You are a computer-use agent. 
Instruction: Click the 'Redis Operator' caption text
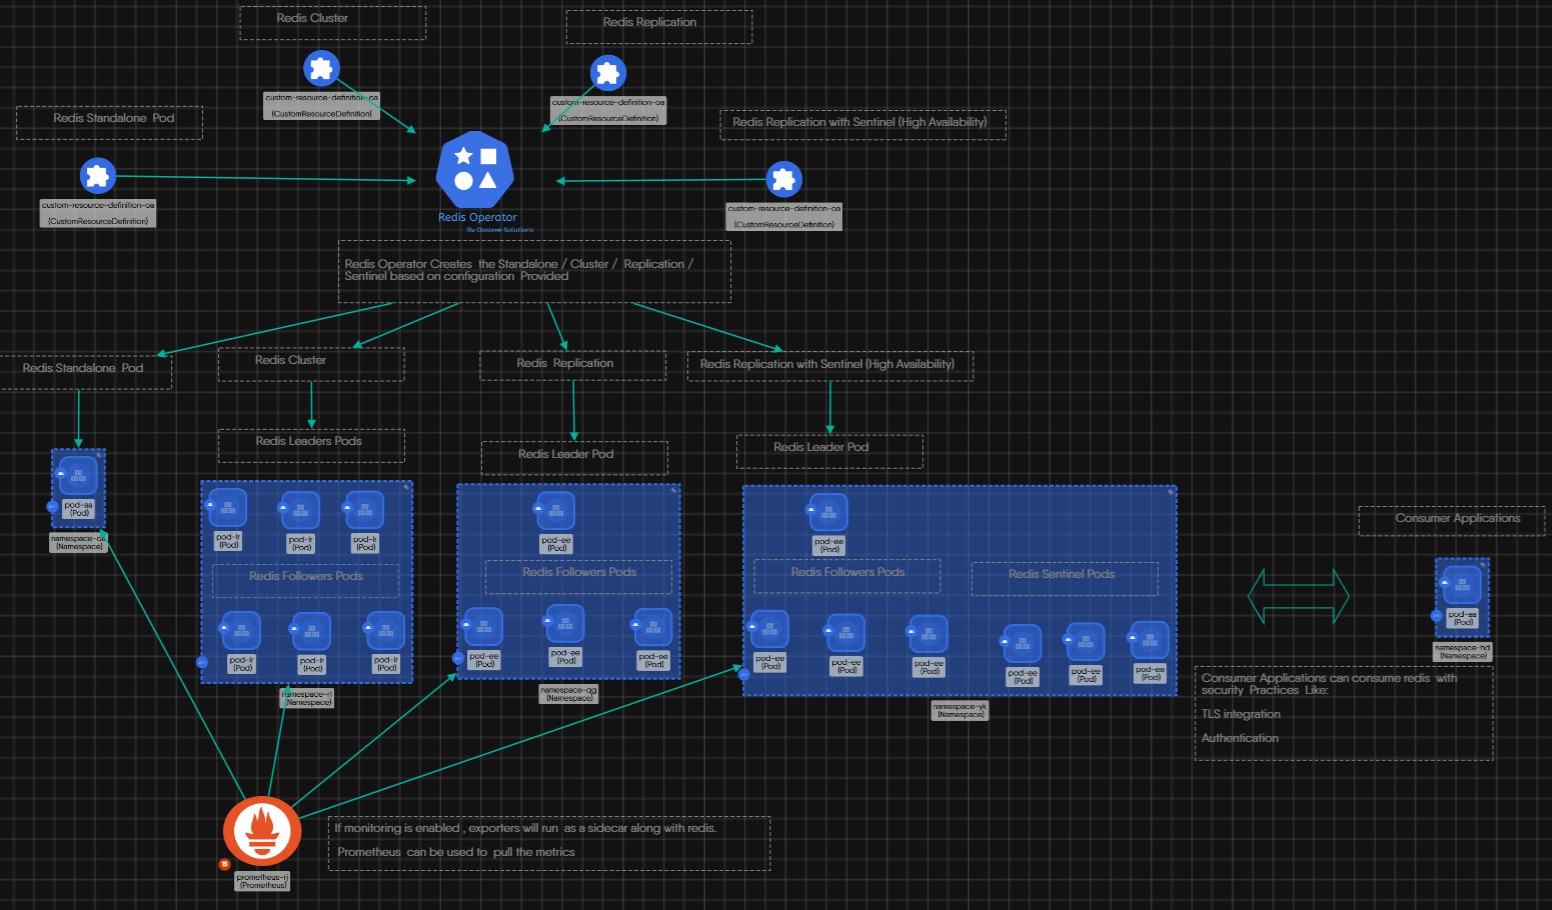(x=477, y=217)
